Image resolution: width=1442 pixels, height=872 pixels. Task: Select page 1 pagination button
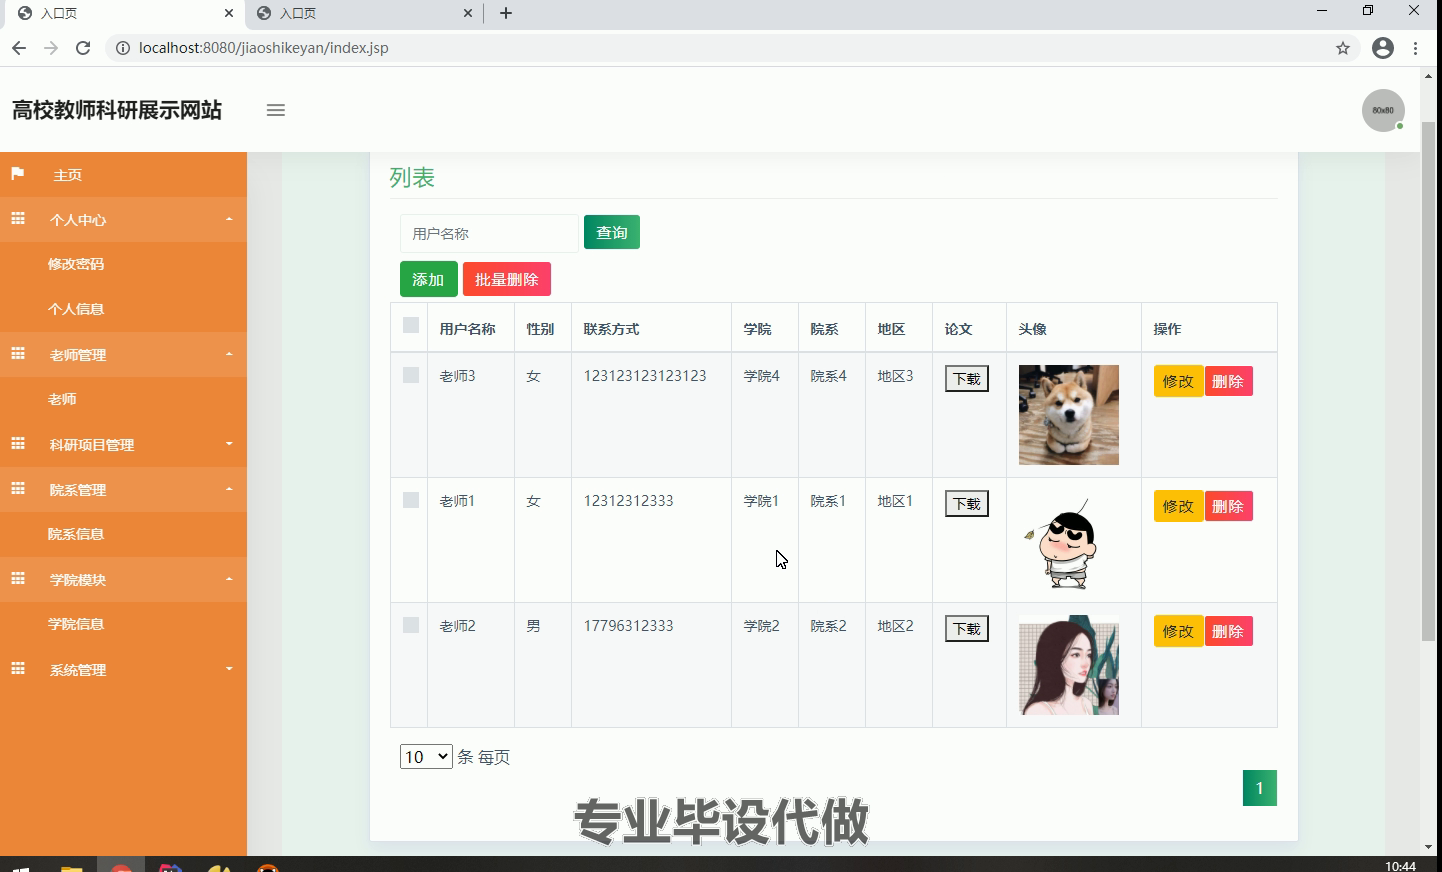tap(1259, 788)
